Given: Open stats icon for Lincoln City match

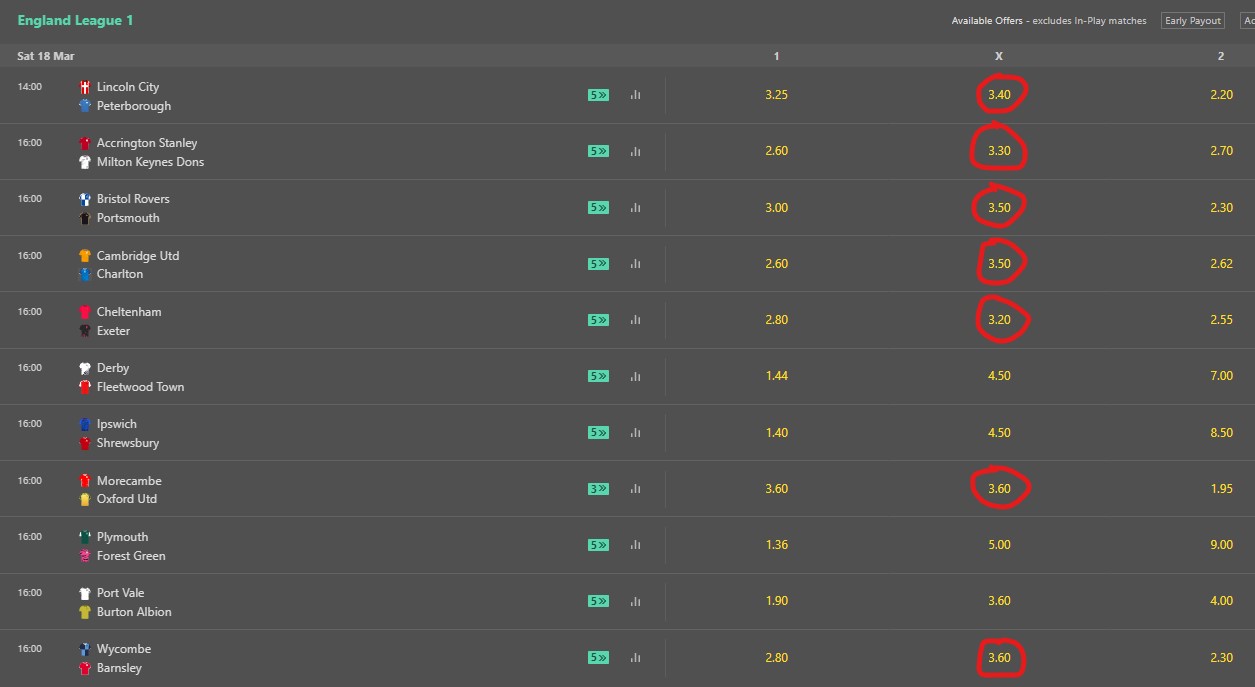Looking at the screenshot, I should [635, 95].
